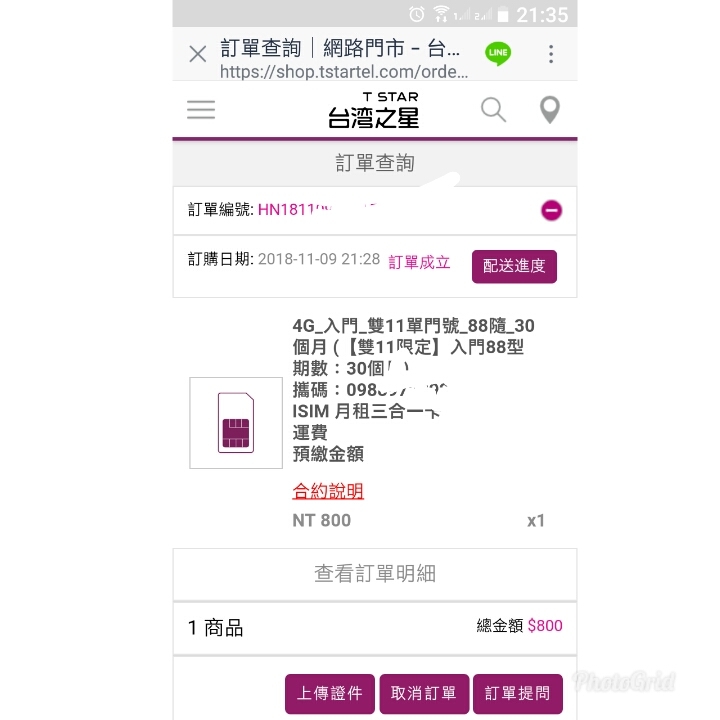Image resolution: width=720 pixels, height=720 pixels.
Task: Close the in-app browser with X
Action: (198, 54)
